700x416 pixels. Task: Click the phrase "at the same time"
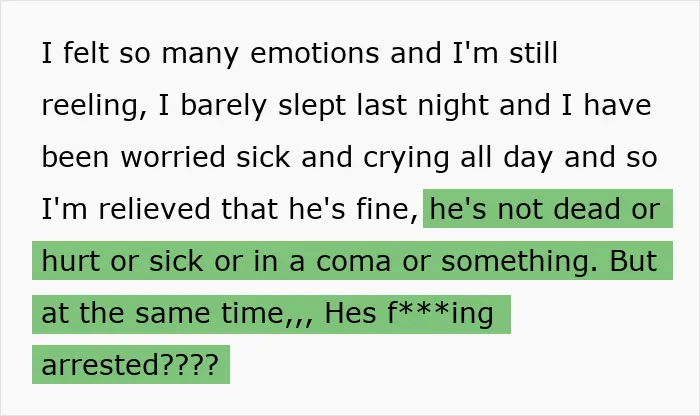click(163, 313)
